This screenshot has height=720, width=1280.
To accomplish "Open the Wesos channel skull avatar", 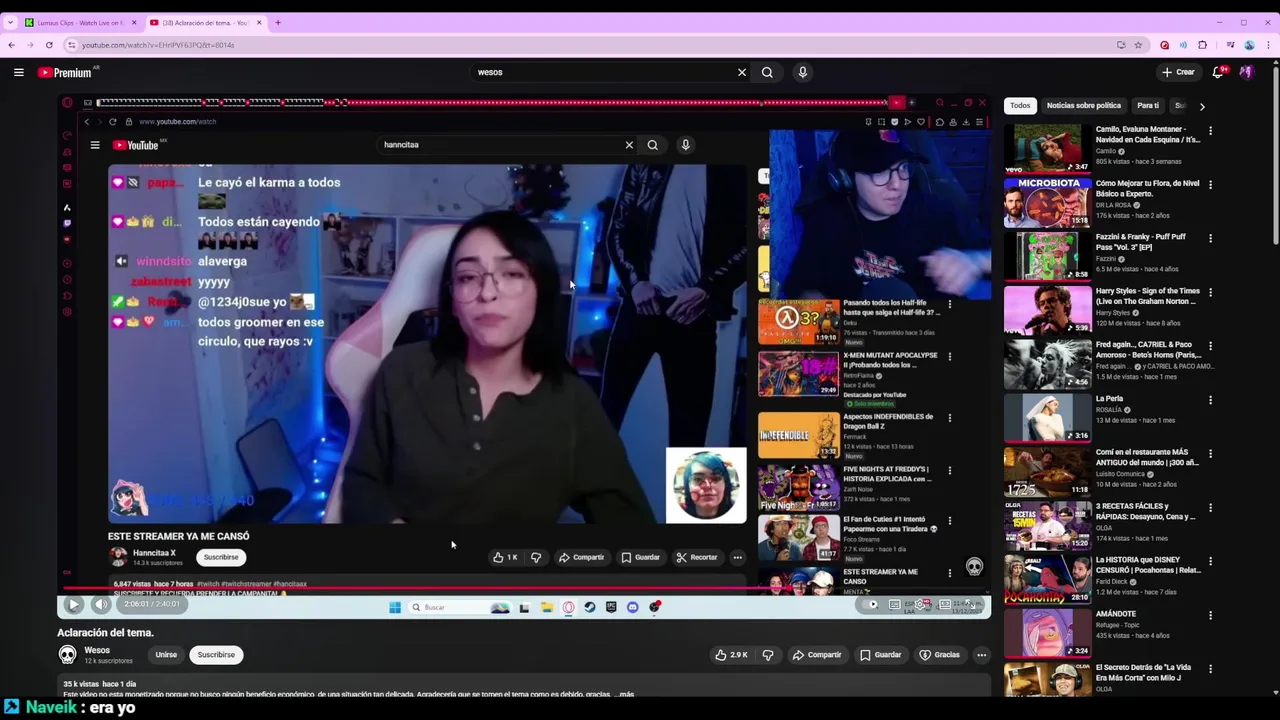I will [67, 654].
